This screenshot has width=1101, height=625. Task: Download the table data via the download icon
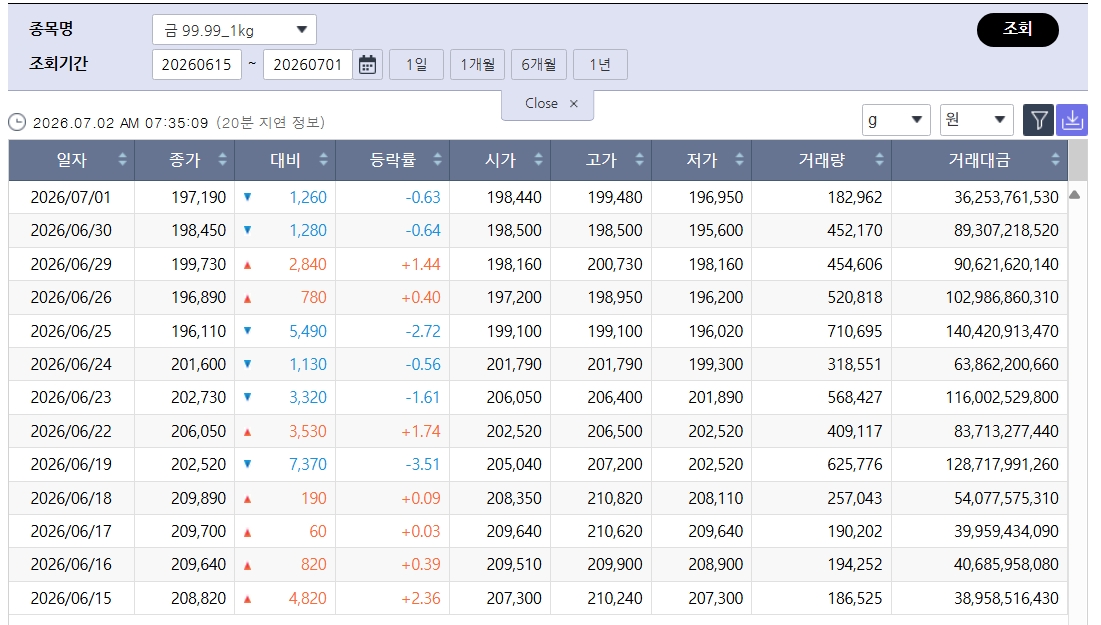tap(1072, 120)
